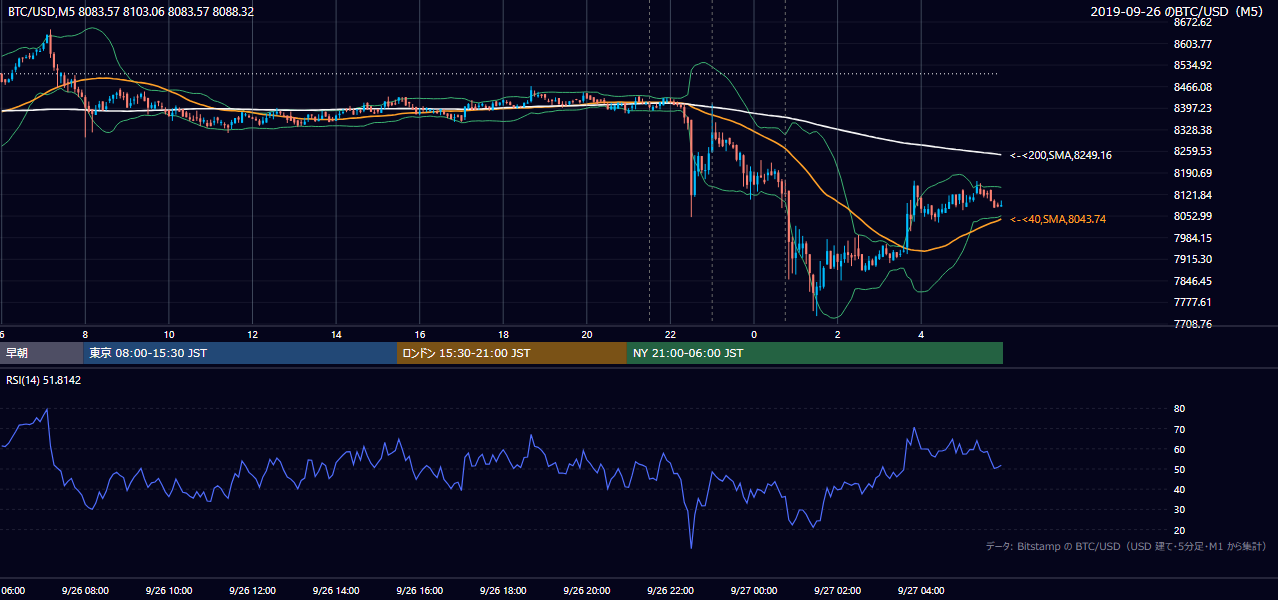Viewport: 1278px width, 600px height.
Task: Click the 9/26 20:00 time label
Action: tap(586, 591)
